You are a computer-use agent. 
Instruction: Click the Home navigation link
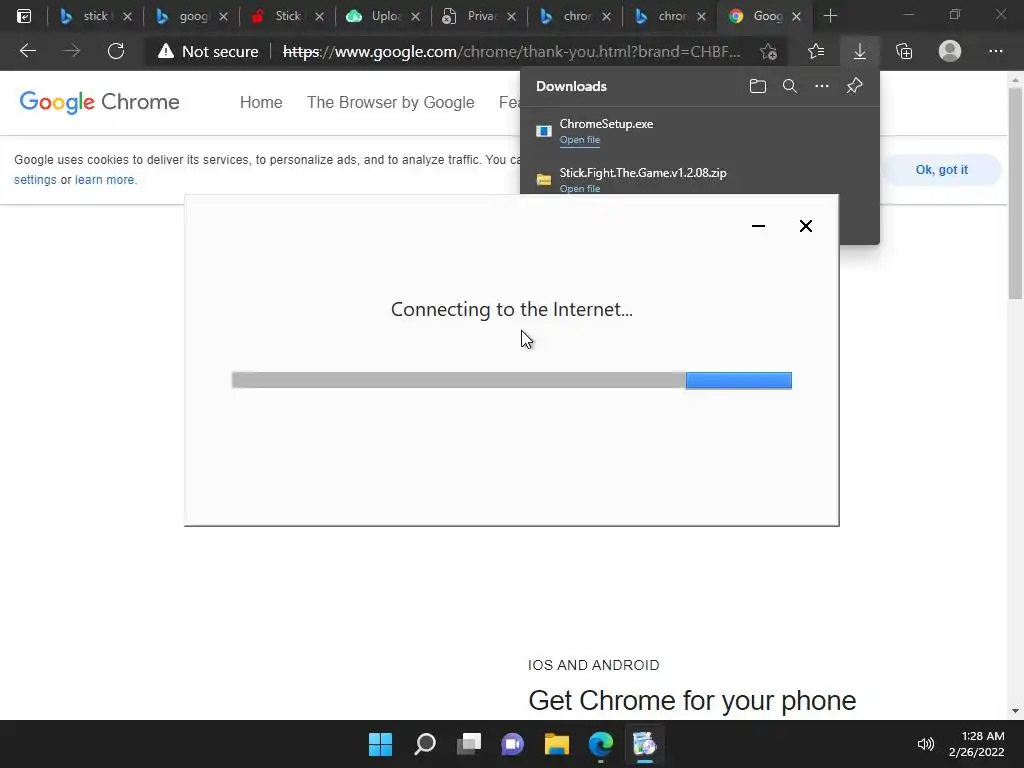click(x=261, y=103)
